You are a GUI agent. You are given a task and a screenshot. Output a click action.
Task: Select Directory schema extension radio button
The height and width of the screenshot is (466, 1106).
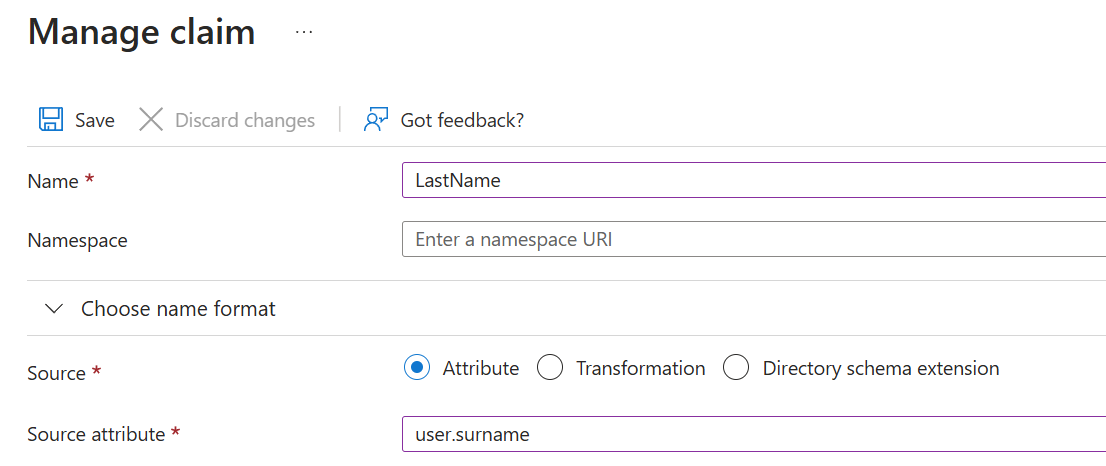pyautogui.click(x=736, y=368)
